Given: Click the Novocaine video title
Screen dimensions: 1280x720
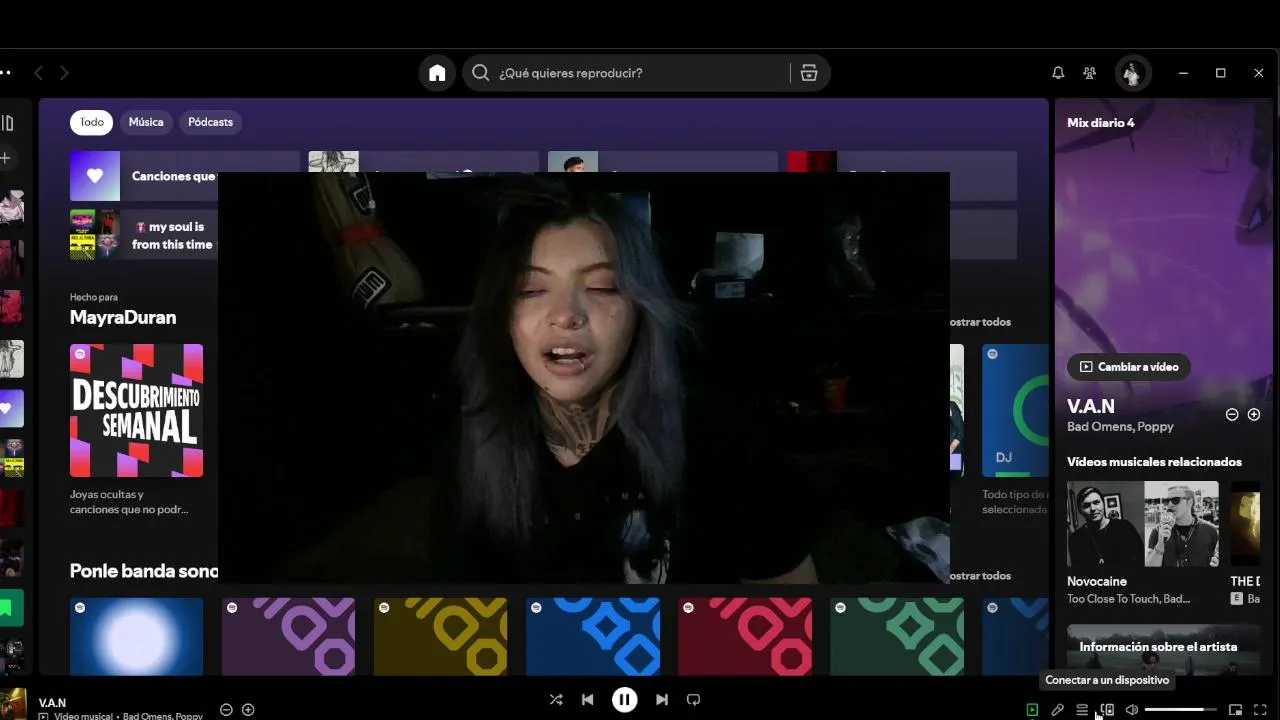Looking at the screenshot, I should point(1097,581).
